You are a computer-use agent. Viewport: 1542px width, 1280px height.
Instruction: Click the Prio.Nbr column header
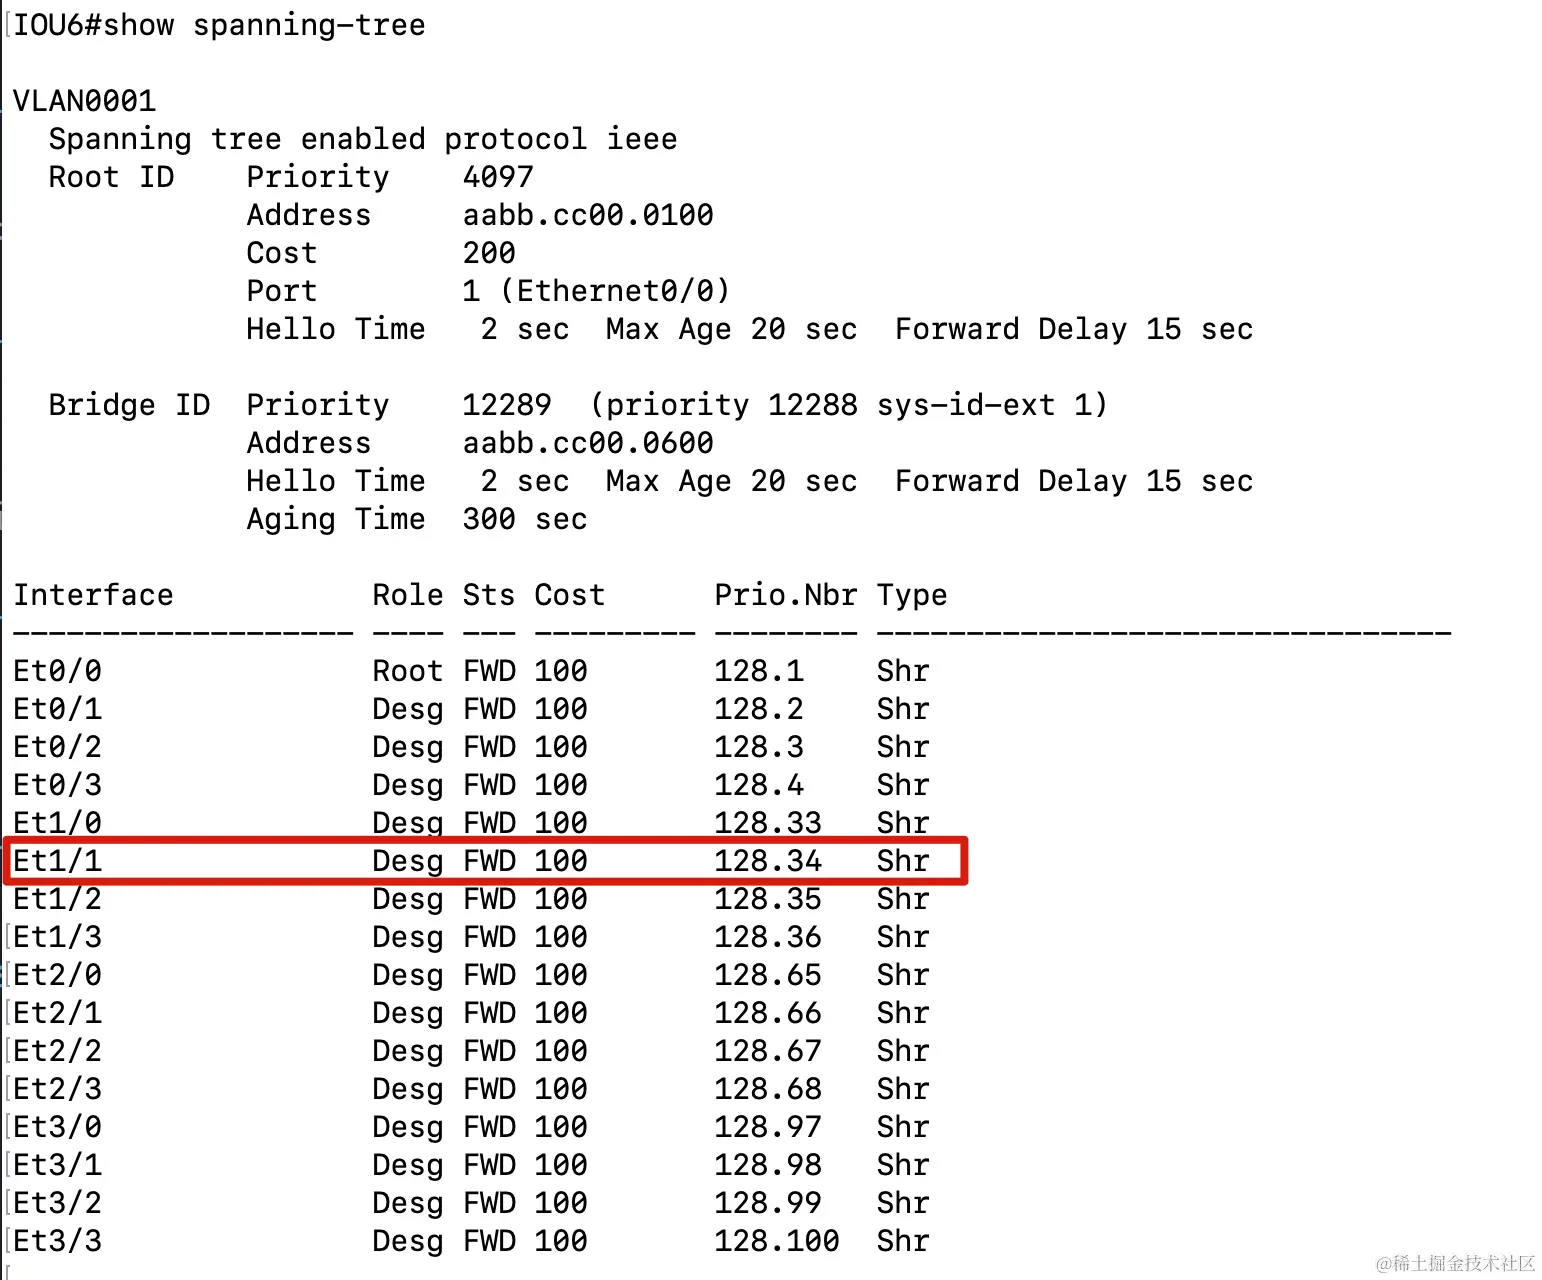[786, 595]
